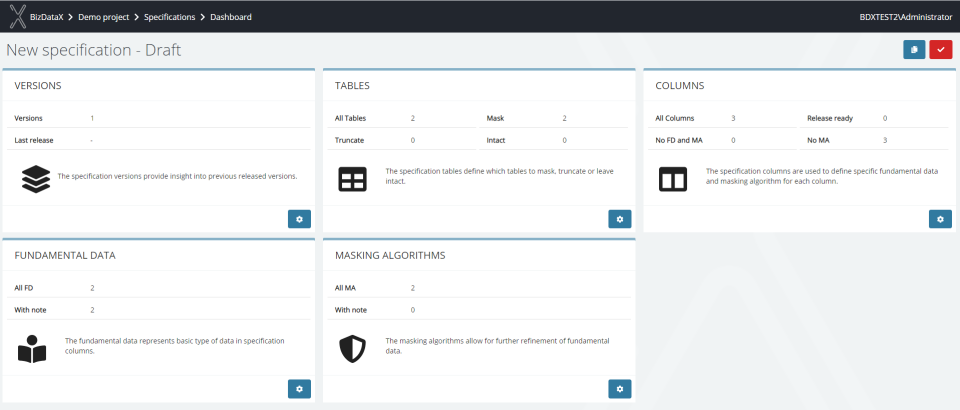960x410 pixels.
Task: Click the 'Mask' label in Tables
Action: point(495,118)
